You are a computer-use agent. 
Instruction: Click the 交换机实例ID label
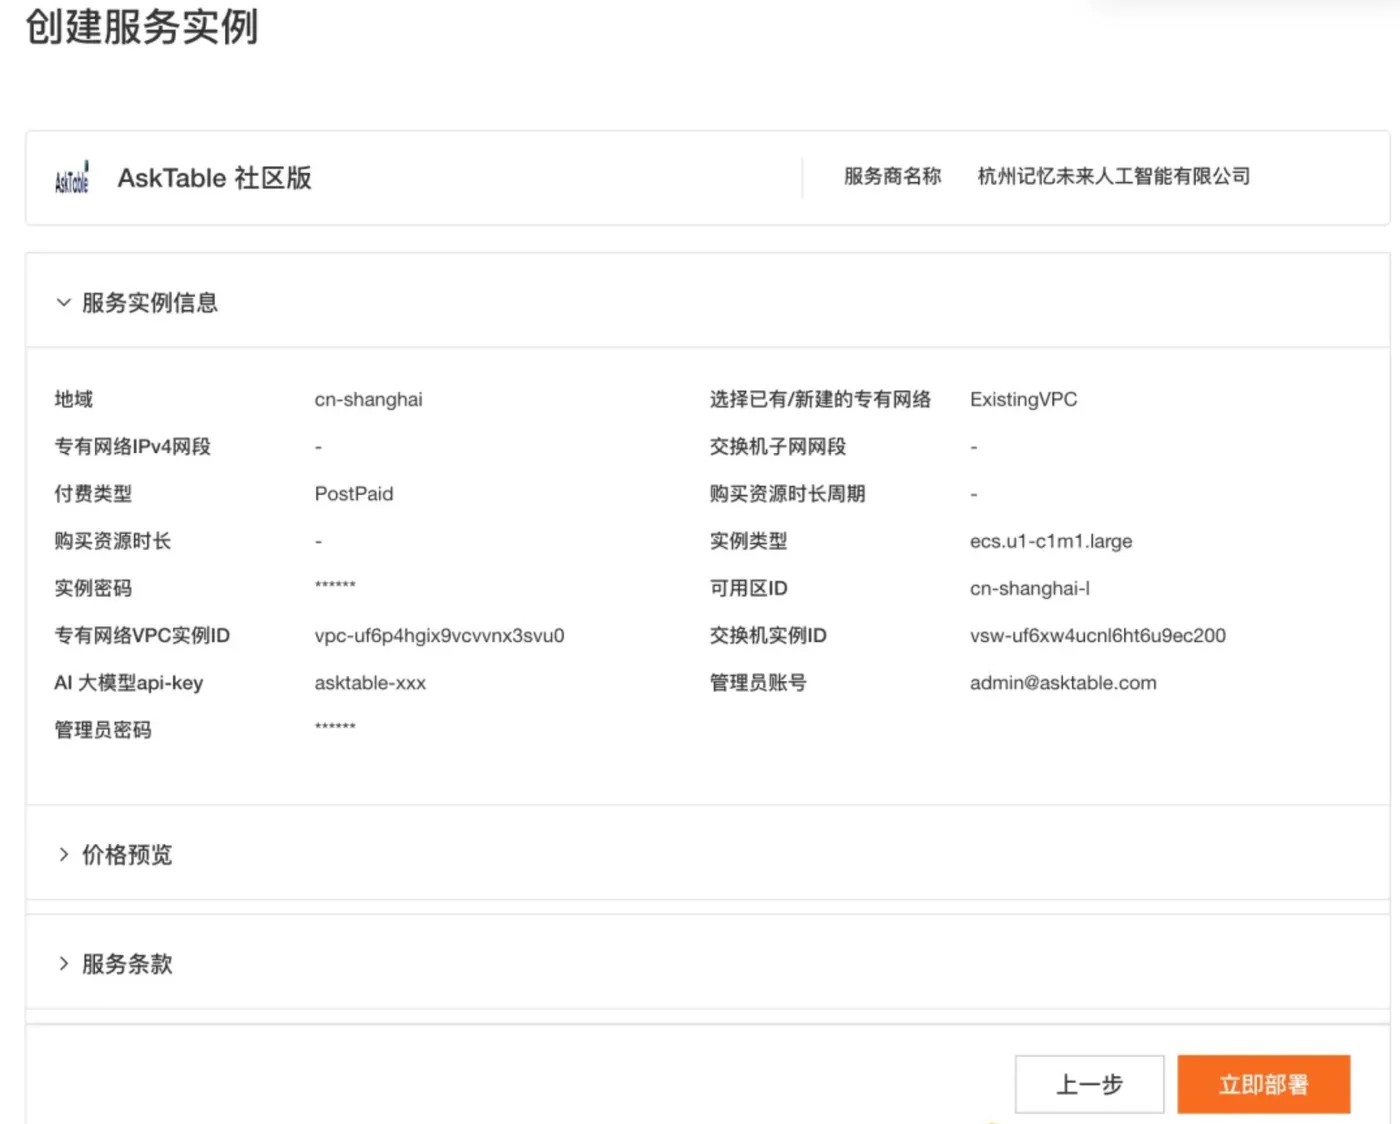coord(768,635)
